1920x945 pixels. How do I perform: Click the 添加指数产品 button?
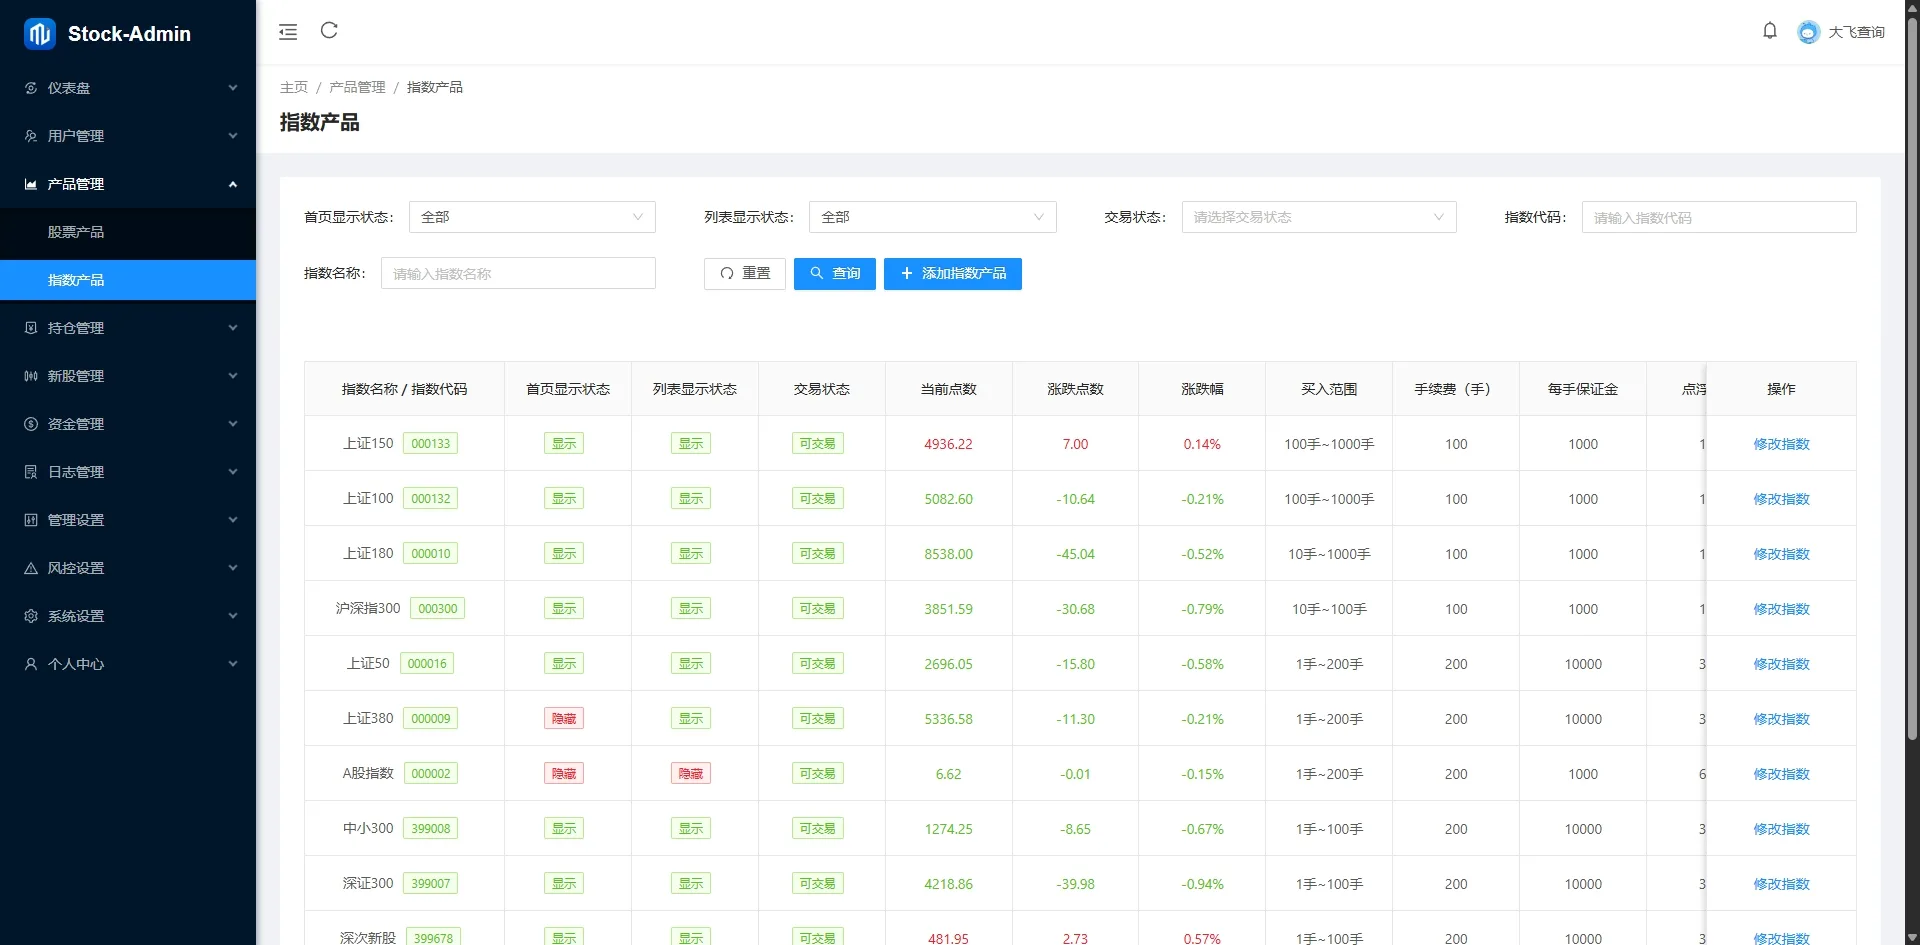[x=952, y=274]
